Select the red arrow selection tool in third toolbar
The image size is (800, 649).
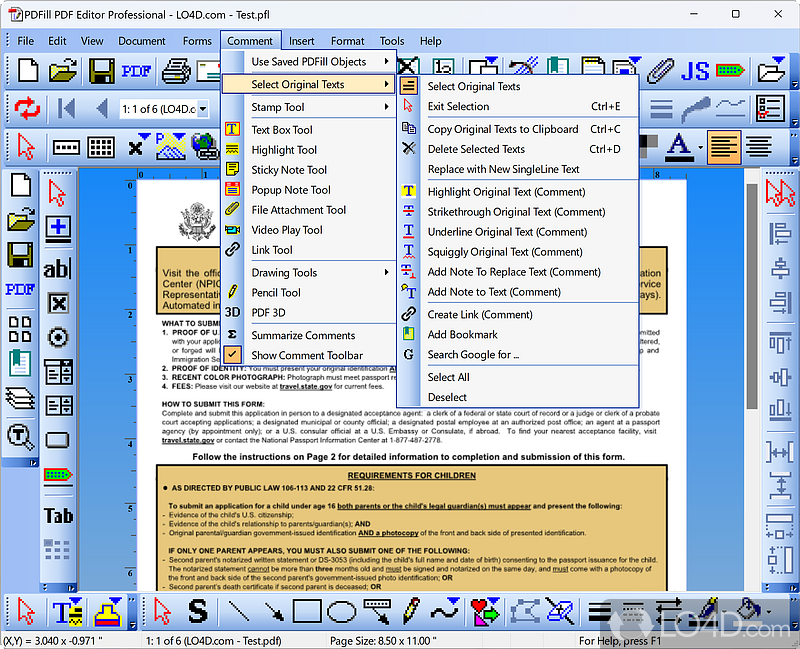tap(26, 147)
